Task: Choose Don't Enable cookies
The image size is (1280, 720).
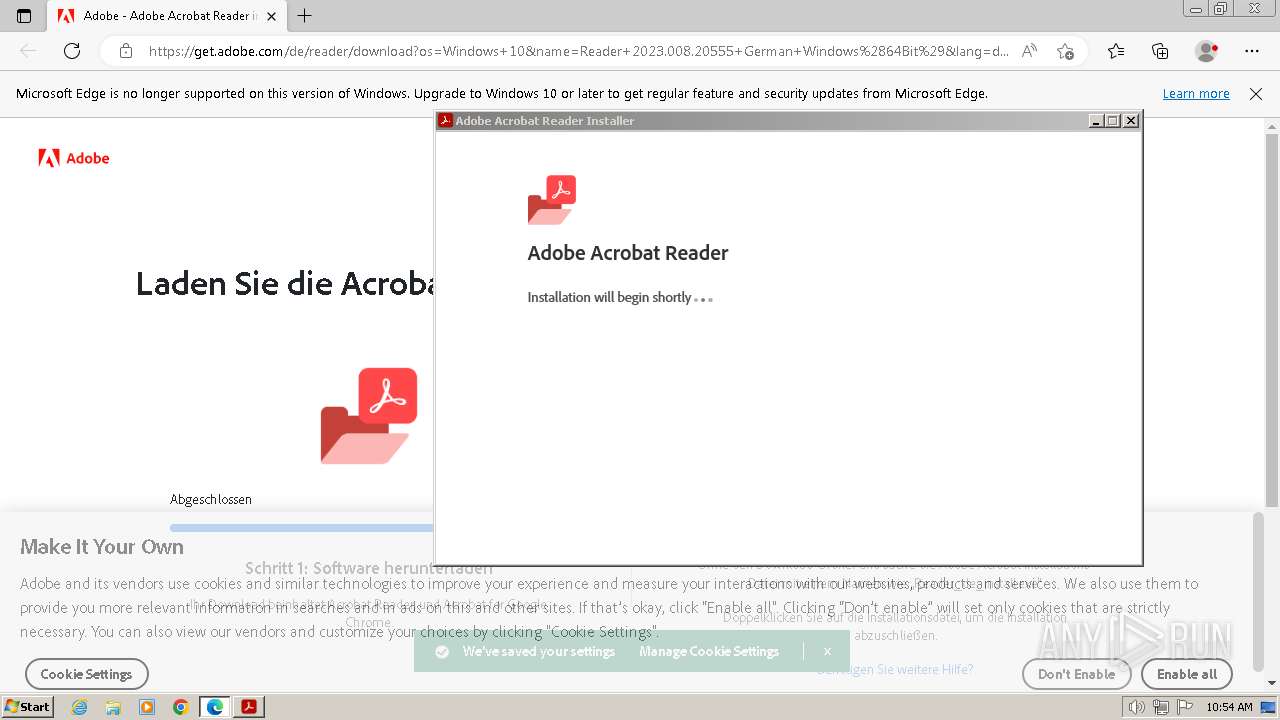Action: point(1076,674)
